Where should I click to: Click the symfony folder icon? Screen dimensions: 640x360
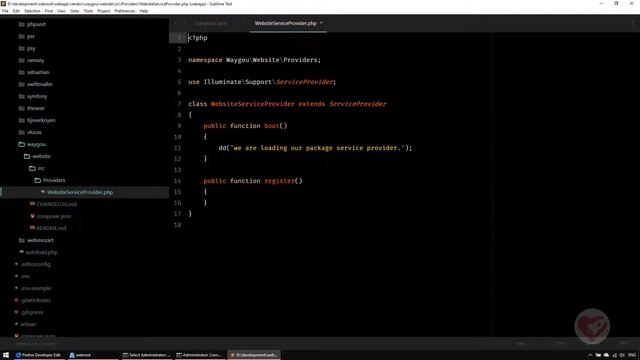[22, 96]
